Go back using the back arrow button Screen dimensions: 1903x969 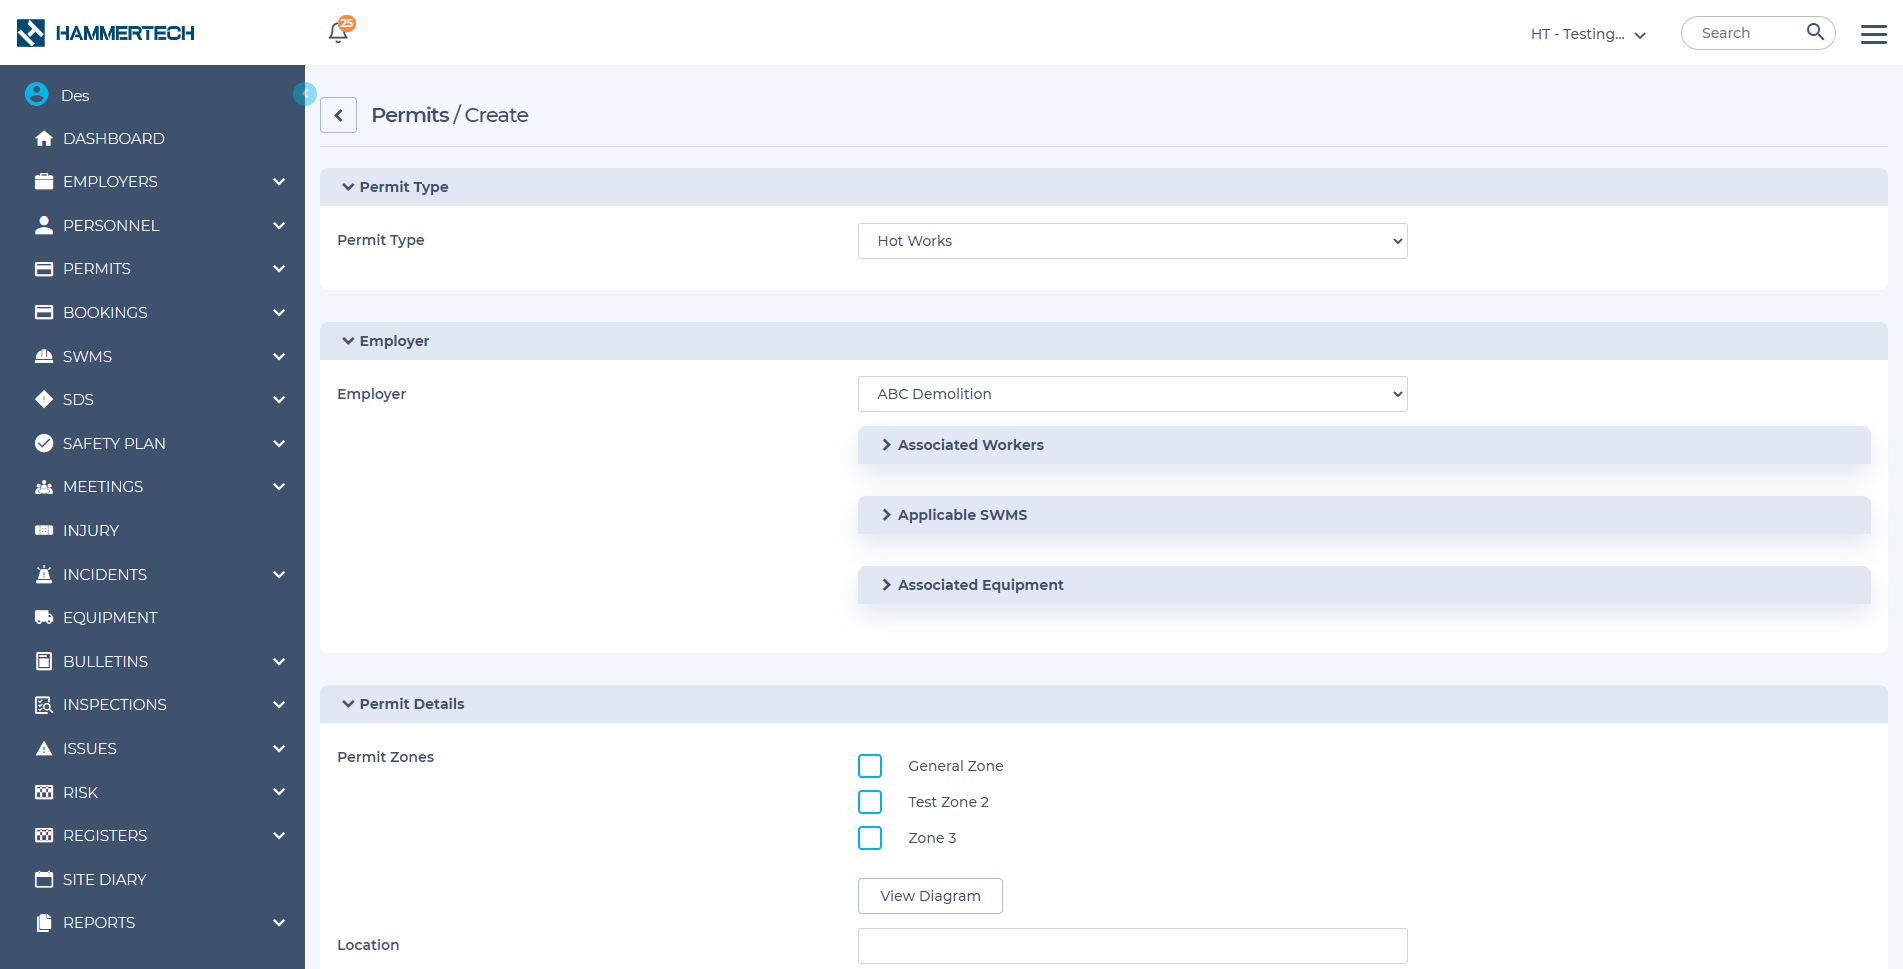coord(338,116)
